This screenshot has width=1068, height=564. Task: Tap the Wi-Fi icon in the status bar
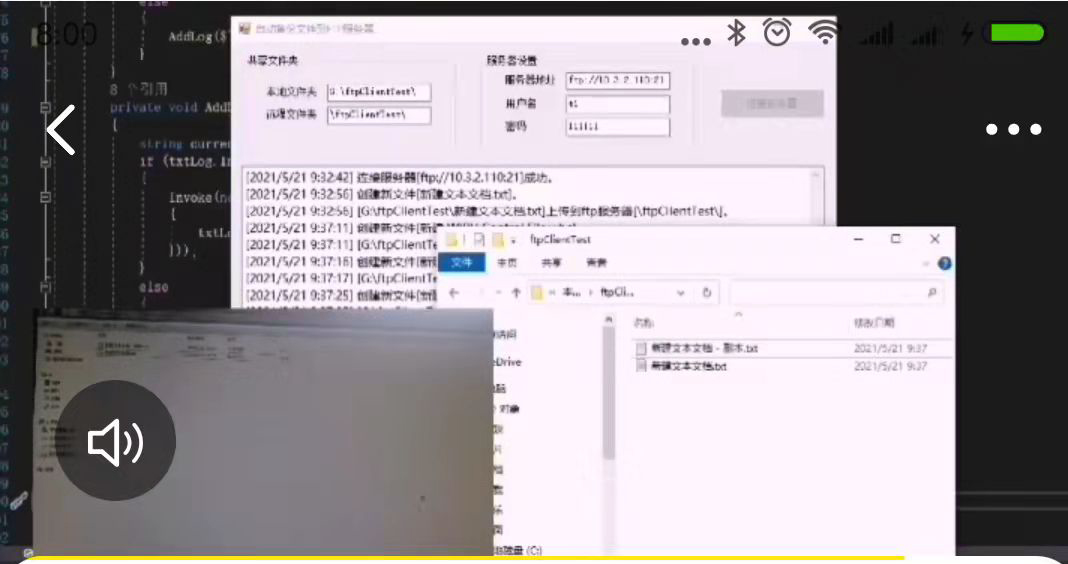click(823, 31)
